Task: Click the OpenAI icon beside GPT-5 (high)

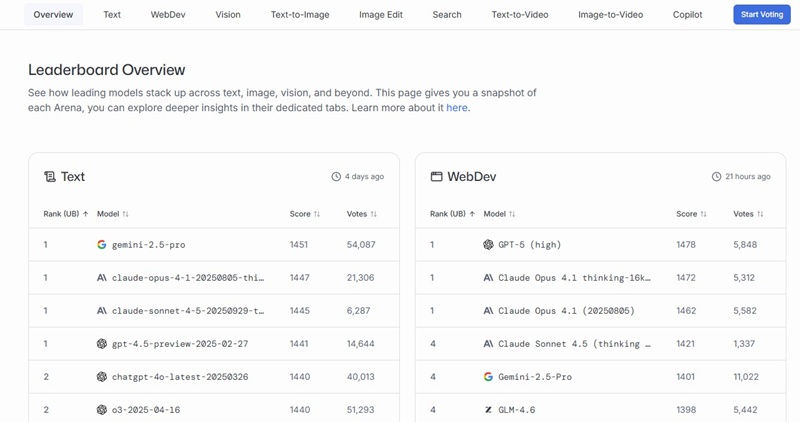Action: point(488,245)
